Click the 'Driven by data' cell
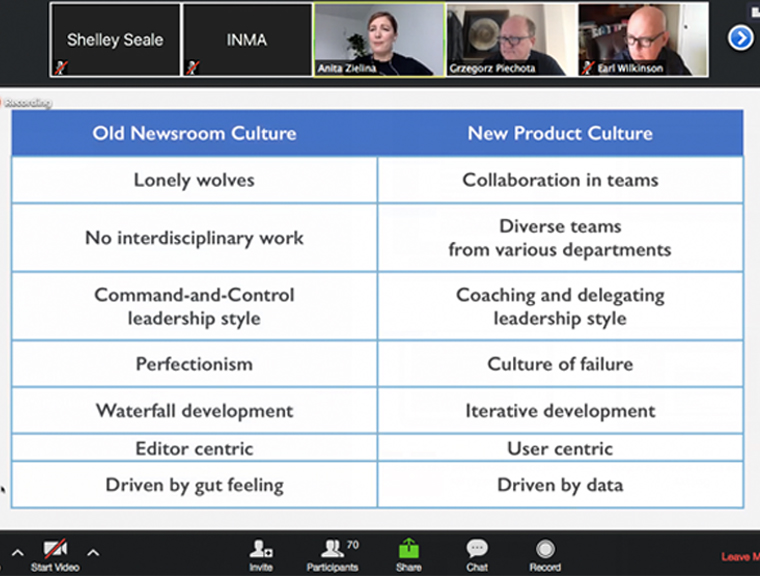The image size is (760, 576). click(x=560, y=485)
